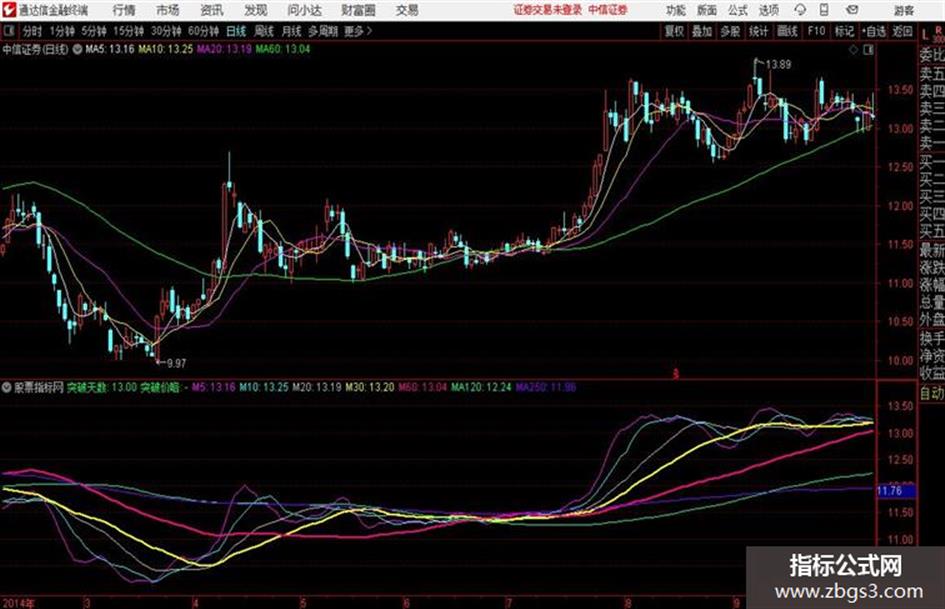The height and width of the screenshot is (609, 945).
Task: Click the red marker on main chart bottom
Action: click(x=676, y=374)
